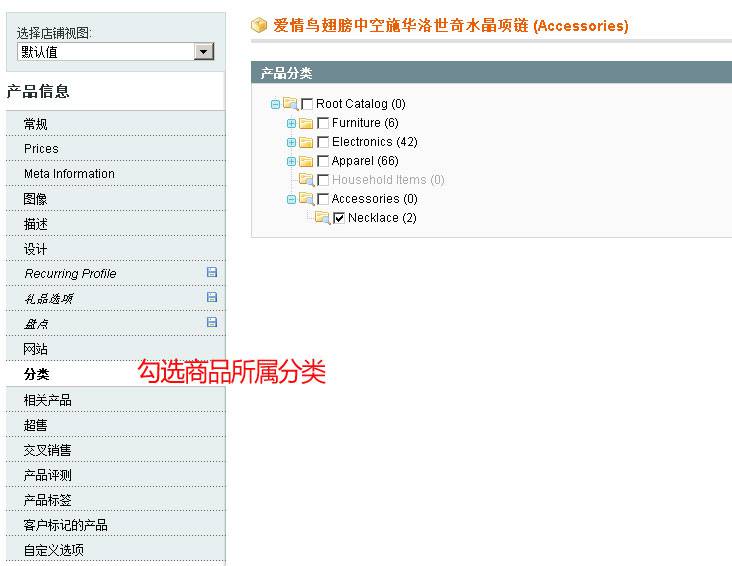732x566 pixels.
Task: Click the Electronics folder icon
Action: click(306, 142)
